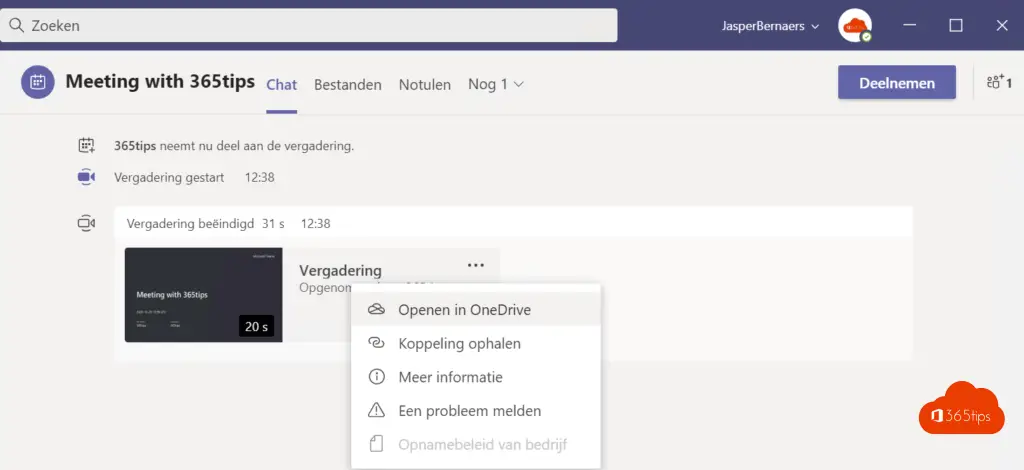Click the warning triangle icon in menu
This screenshot has width=1024, height=470.
(376, 410)
